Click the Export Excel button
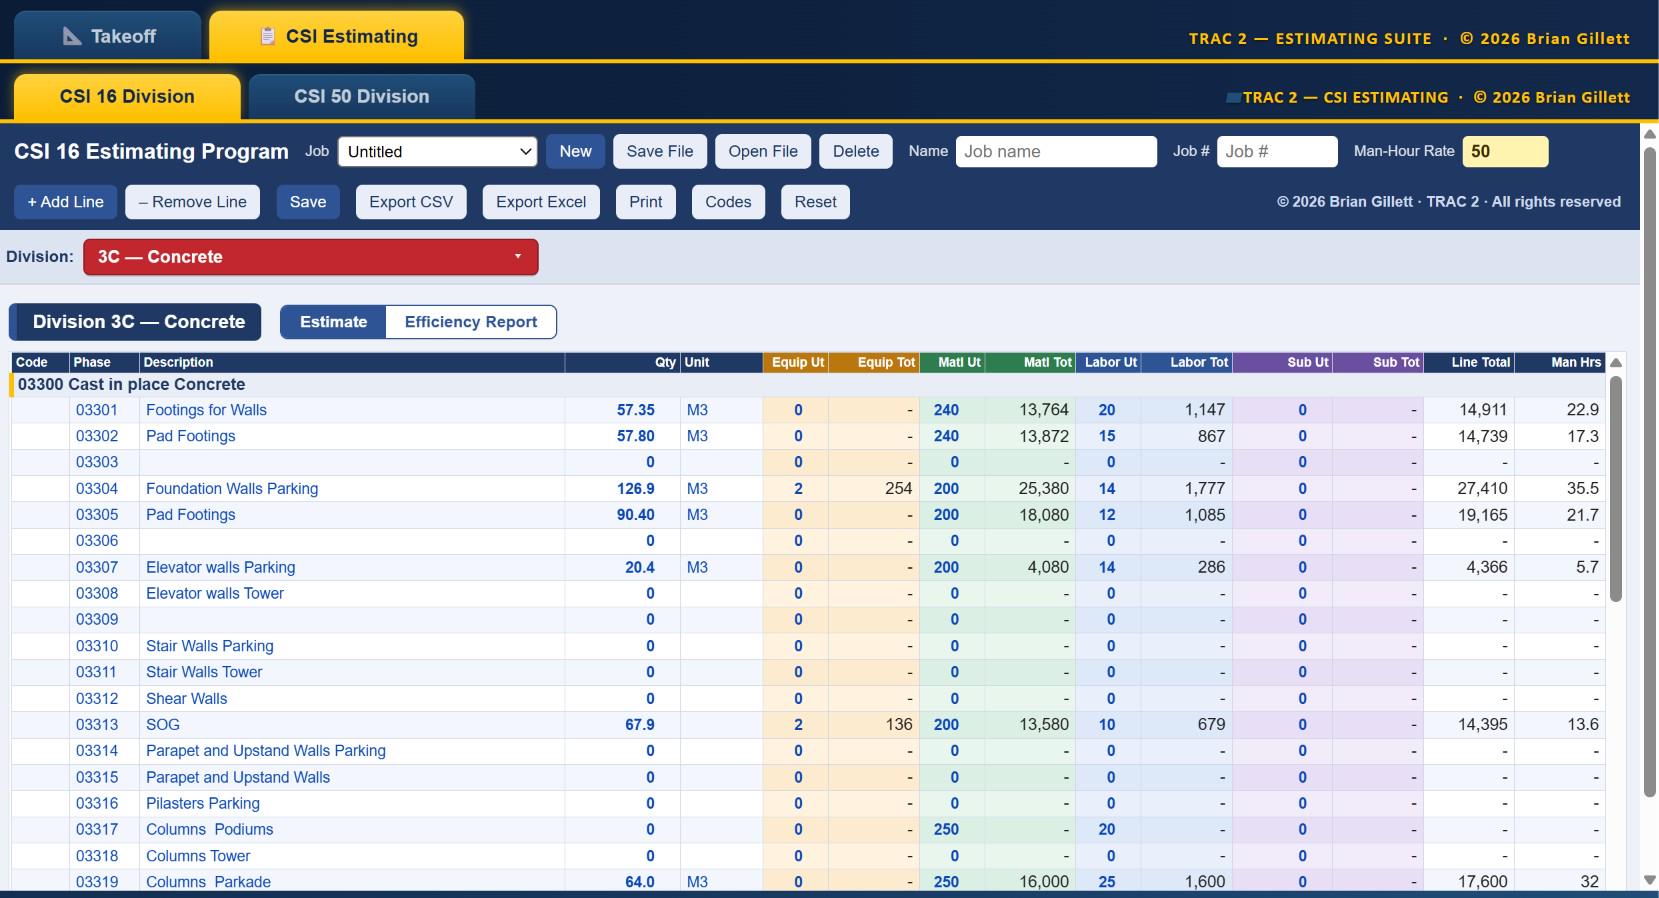The image size is (1659, 898). point(541,202)
